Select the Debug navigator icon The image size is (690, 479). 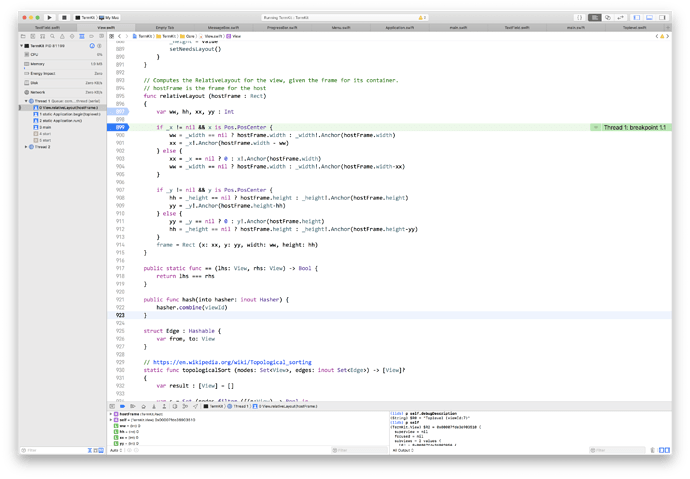click(82, 37)
